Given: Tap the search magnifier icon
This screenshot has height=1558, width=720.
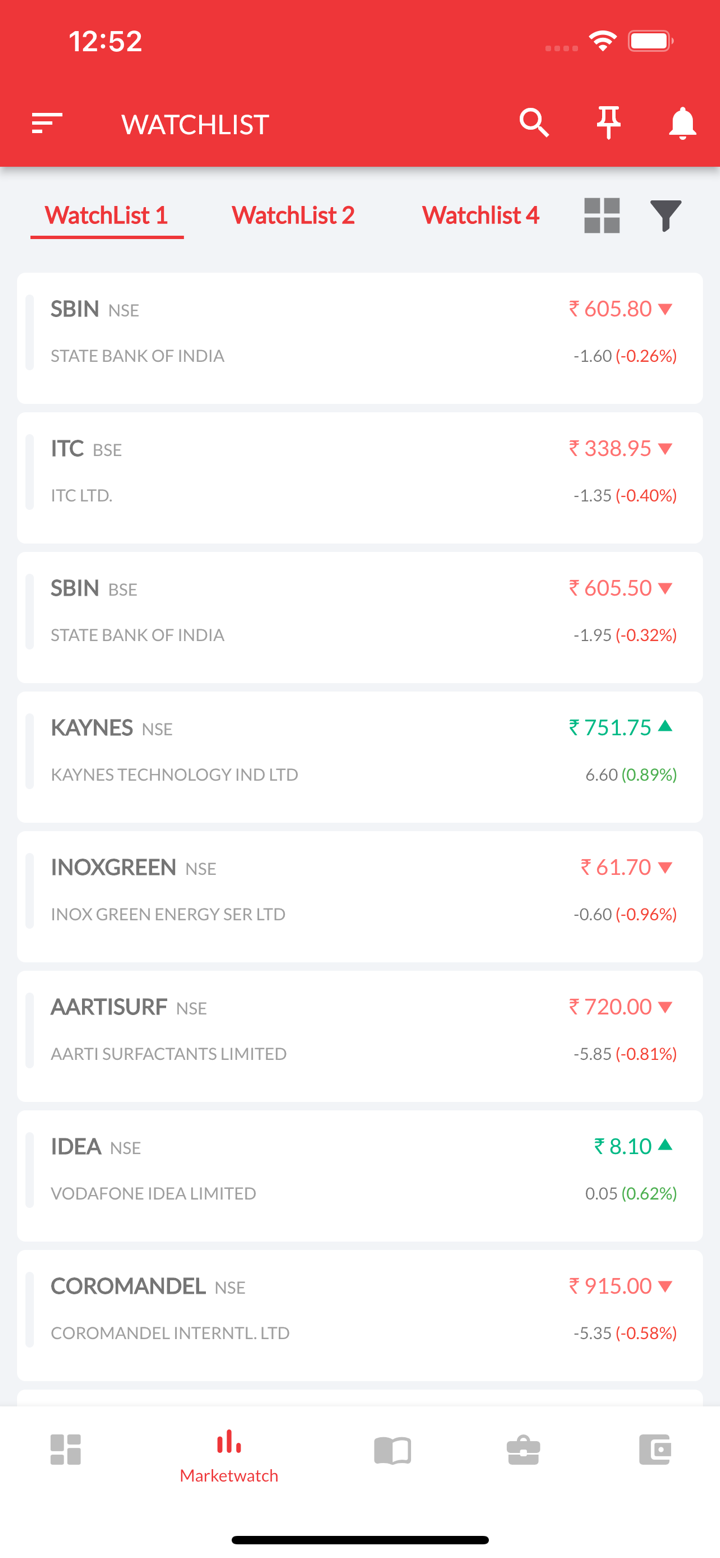Looking at the screenshot, I should (x=534, y=123).
